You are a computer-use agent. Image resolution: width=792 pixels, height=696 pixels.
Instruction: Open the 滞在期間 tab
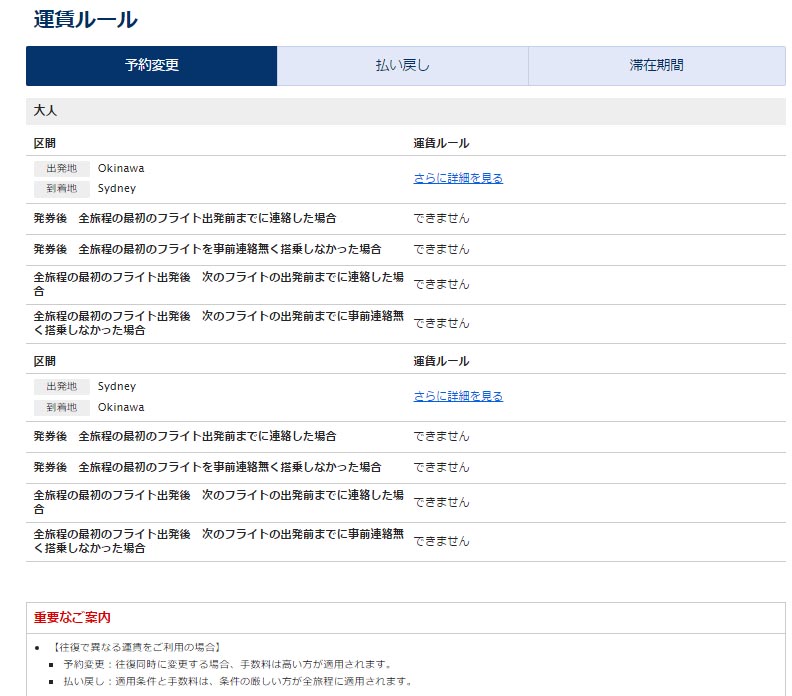(x=656, y=66)
